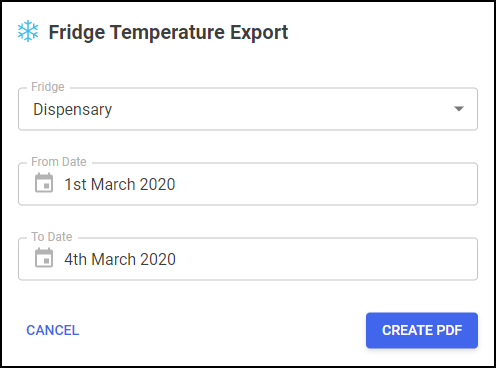Click the Fridge Temperature Export heading
The image size is (496, 368).
click(168, 32)
